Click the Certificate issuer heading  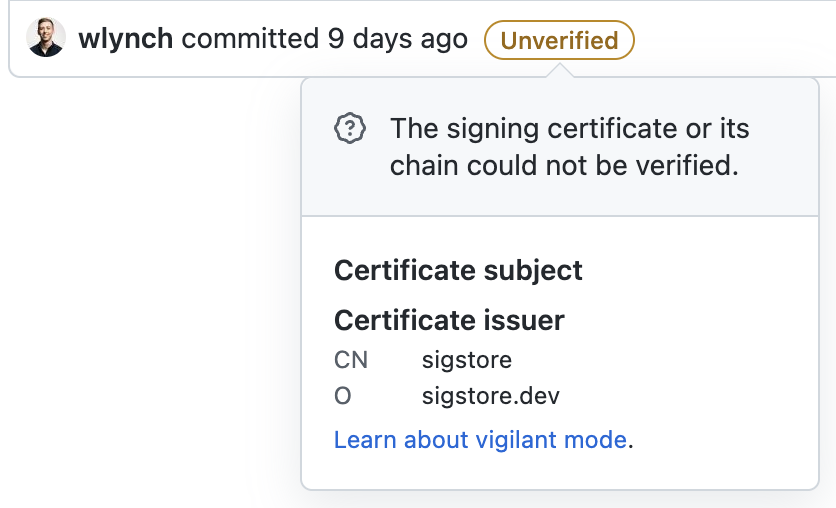click(x=449, y=320)
